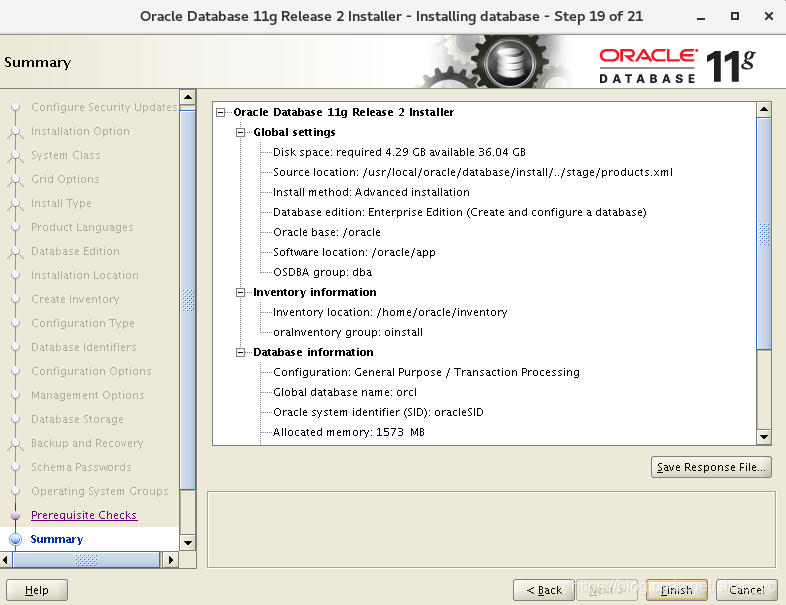Select the Installation Location step

tap(85, 275)
